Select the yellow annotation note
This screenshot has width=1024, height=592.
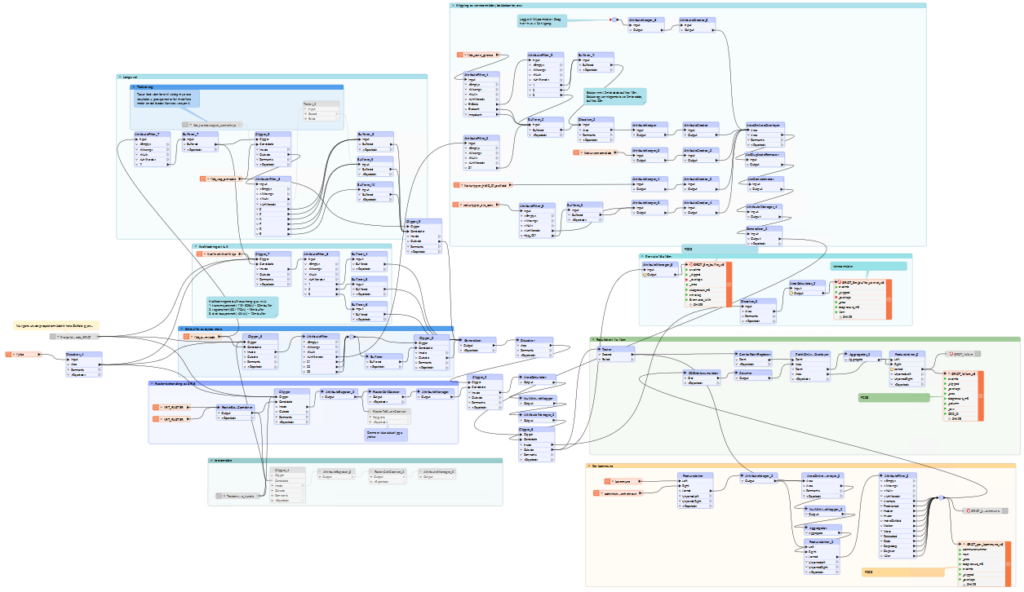pyautogui.click(x=55, y=325)
